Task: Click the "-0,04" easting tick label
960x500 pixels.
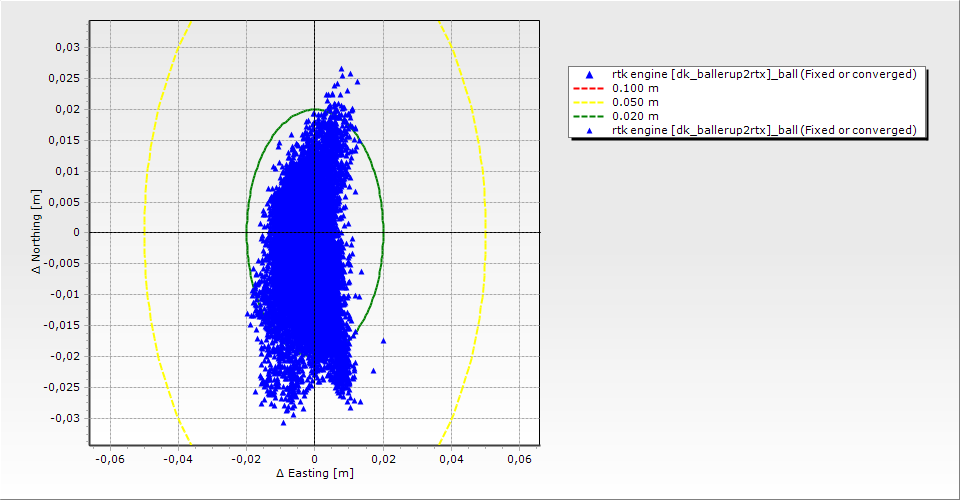Action: 178,459
